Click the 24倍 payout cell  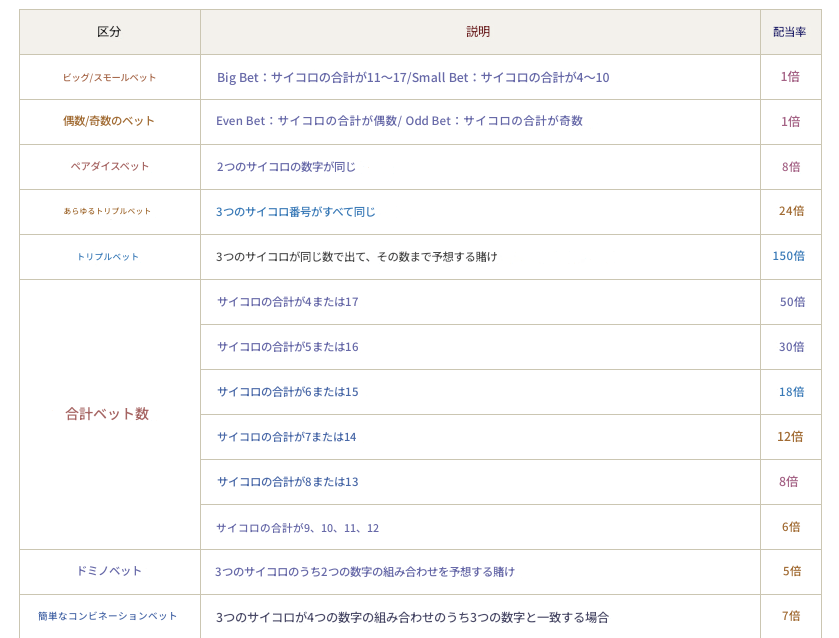click(x=791, y=211)
